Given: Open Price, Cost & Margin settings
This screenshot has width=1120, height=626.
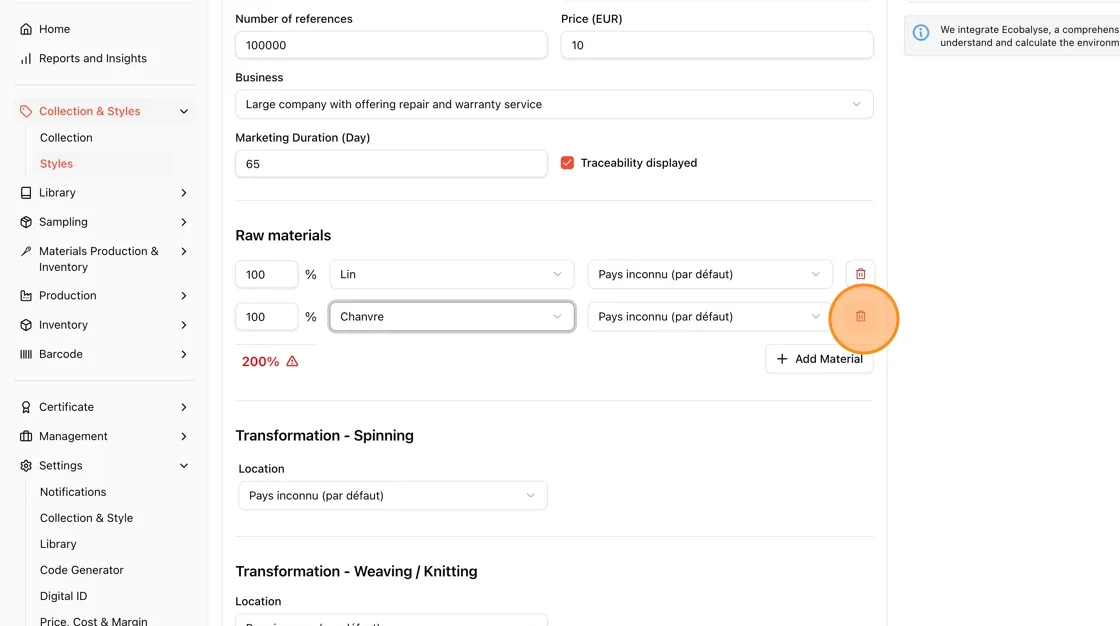Looking at the screenshot, I should coord(94,620).
